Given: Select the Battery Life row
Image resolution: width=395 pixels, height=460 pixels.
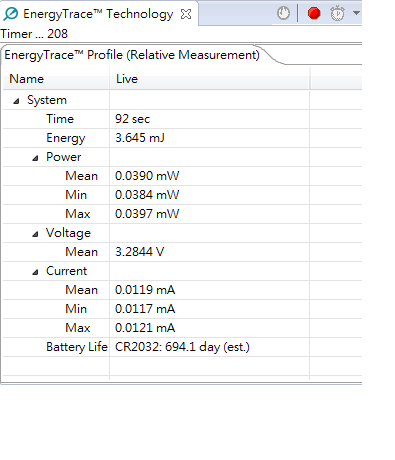Looking at the screenshot, I should pyautogui.click(x=182, y=347).
